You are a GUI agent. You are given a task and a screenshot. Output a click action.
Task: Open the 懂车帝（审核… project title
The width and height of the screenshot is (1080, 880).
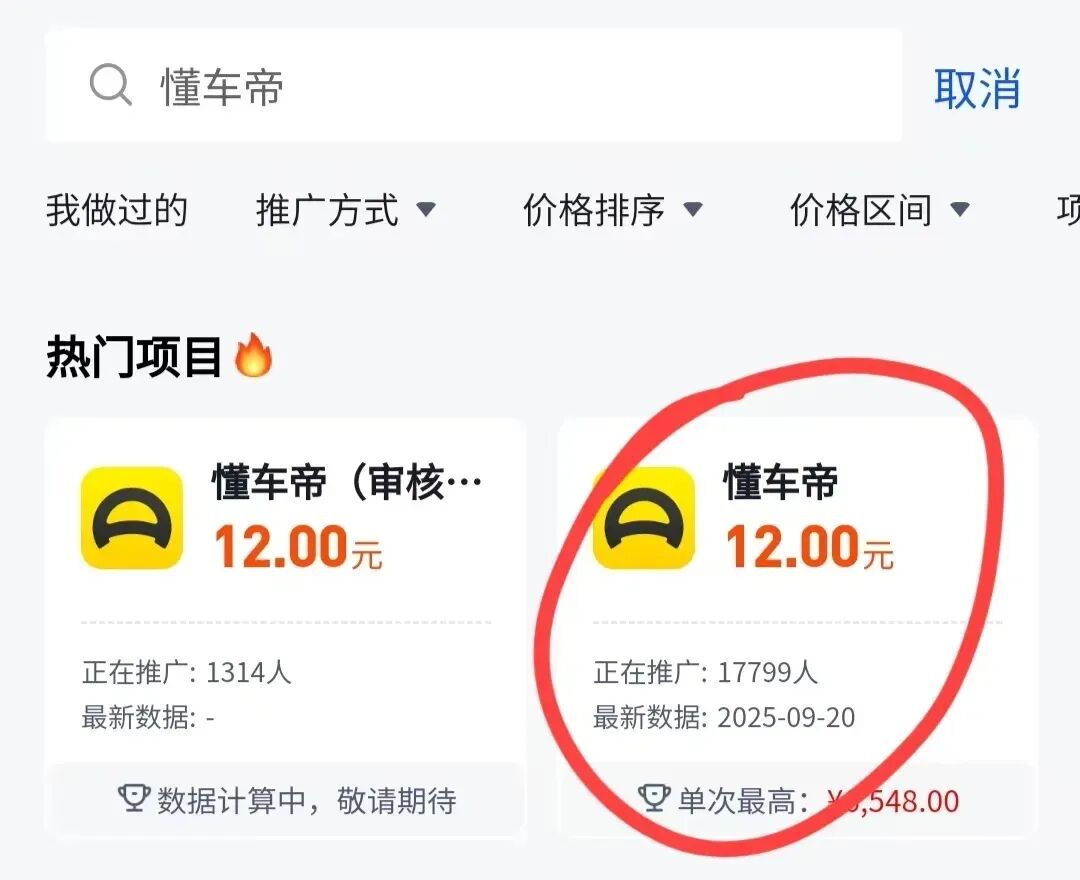tap(347, 483)
